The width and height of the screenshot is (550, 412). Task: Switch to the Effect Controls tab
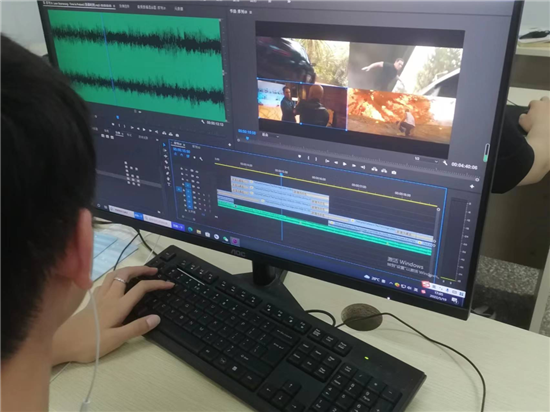pyautogui.click(x=124, y=6)
